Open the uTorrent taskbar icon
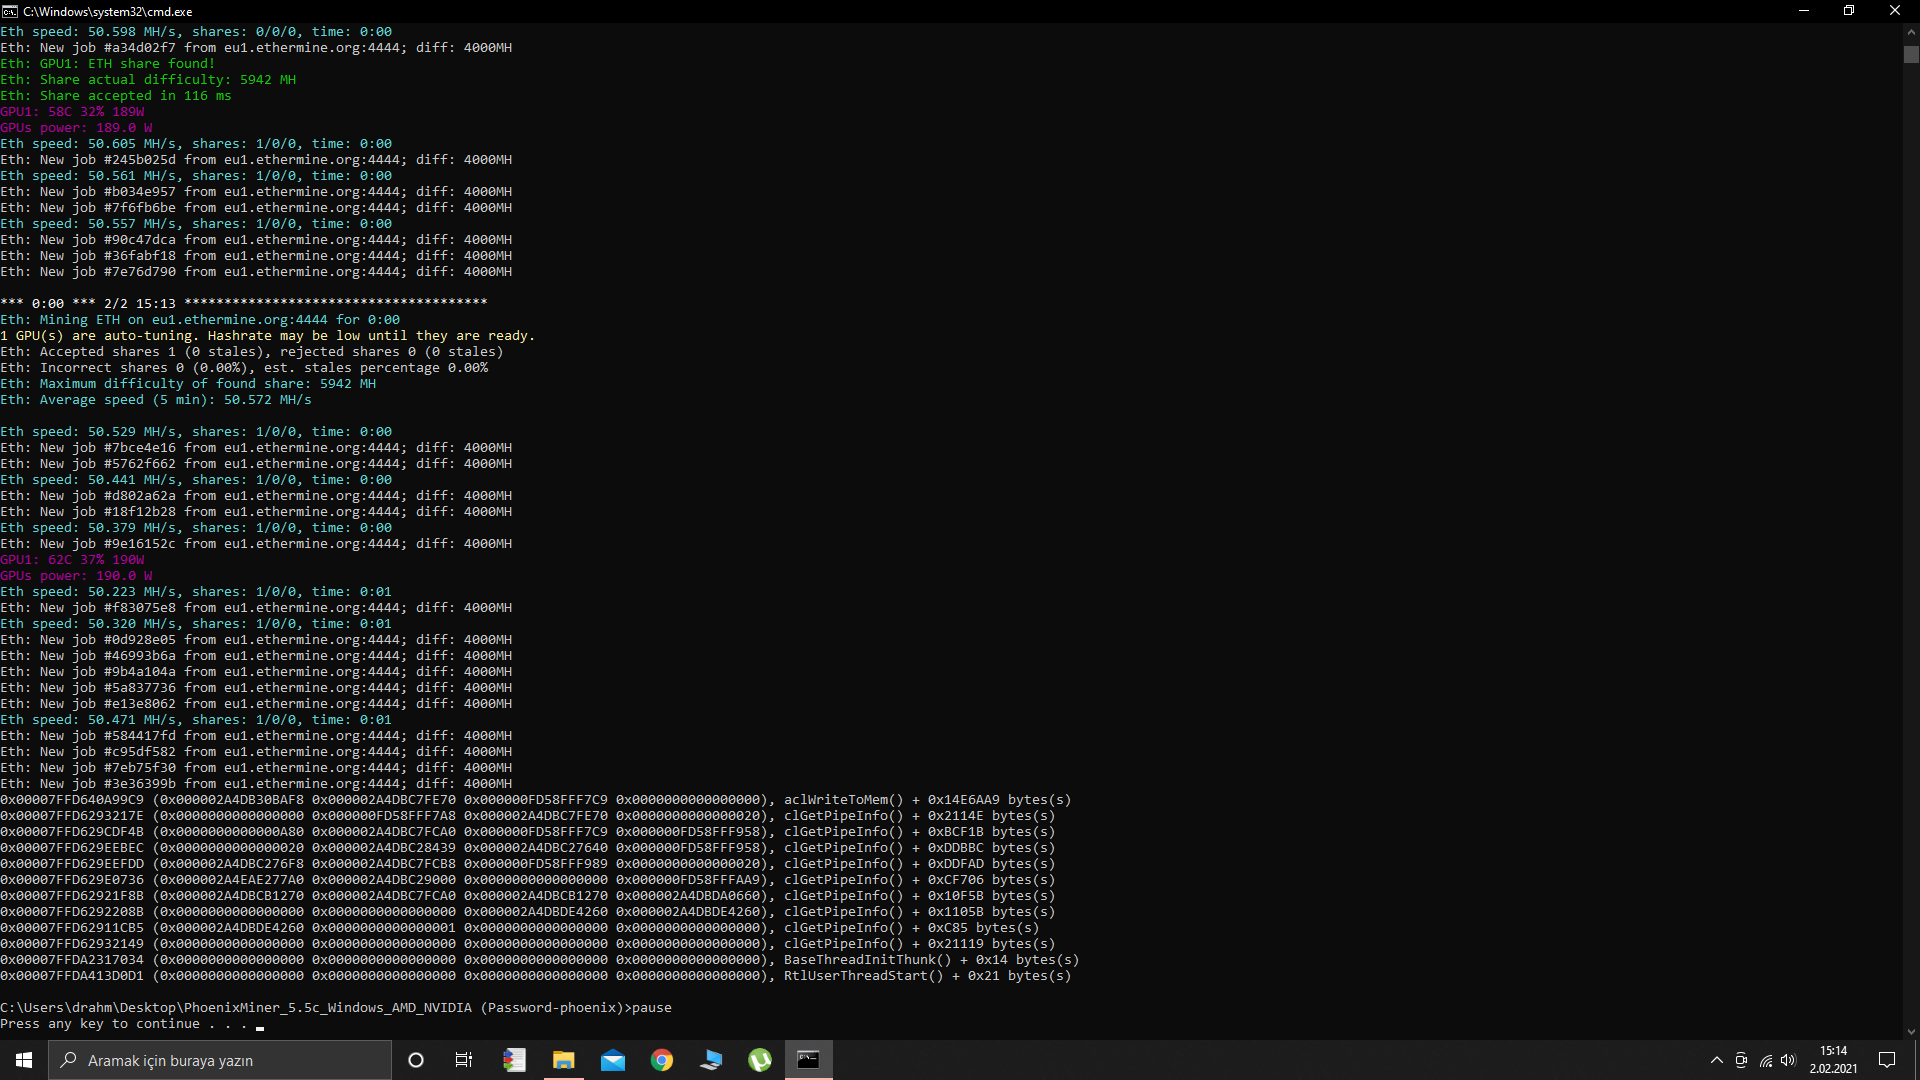Viewport: 1920px width, 1080px height. tap(760, 1060)
